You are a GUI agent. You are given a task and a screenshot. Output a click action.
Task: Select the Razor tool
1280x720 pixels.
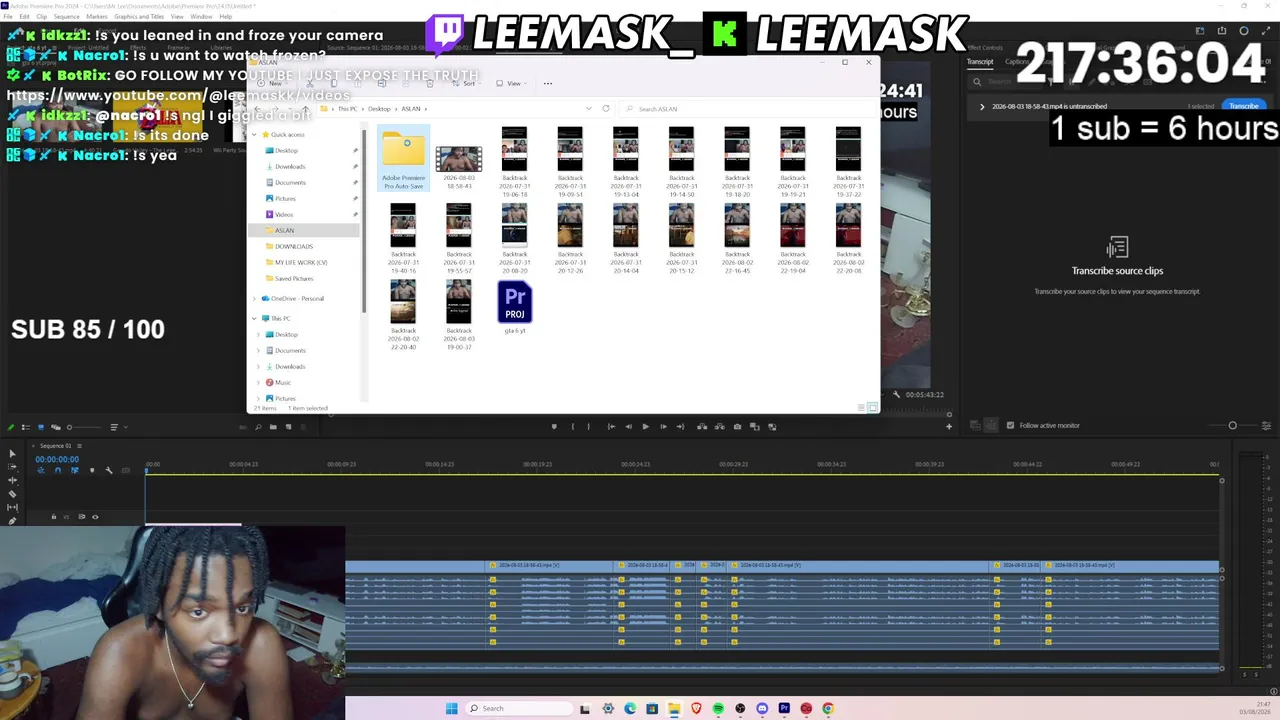(x=12, y=494)
